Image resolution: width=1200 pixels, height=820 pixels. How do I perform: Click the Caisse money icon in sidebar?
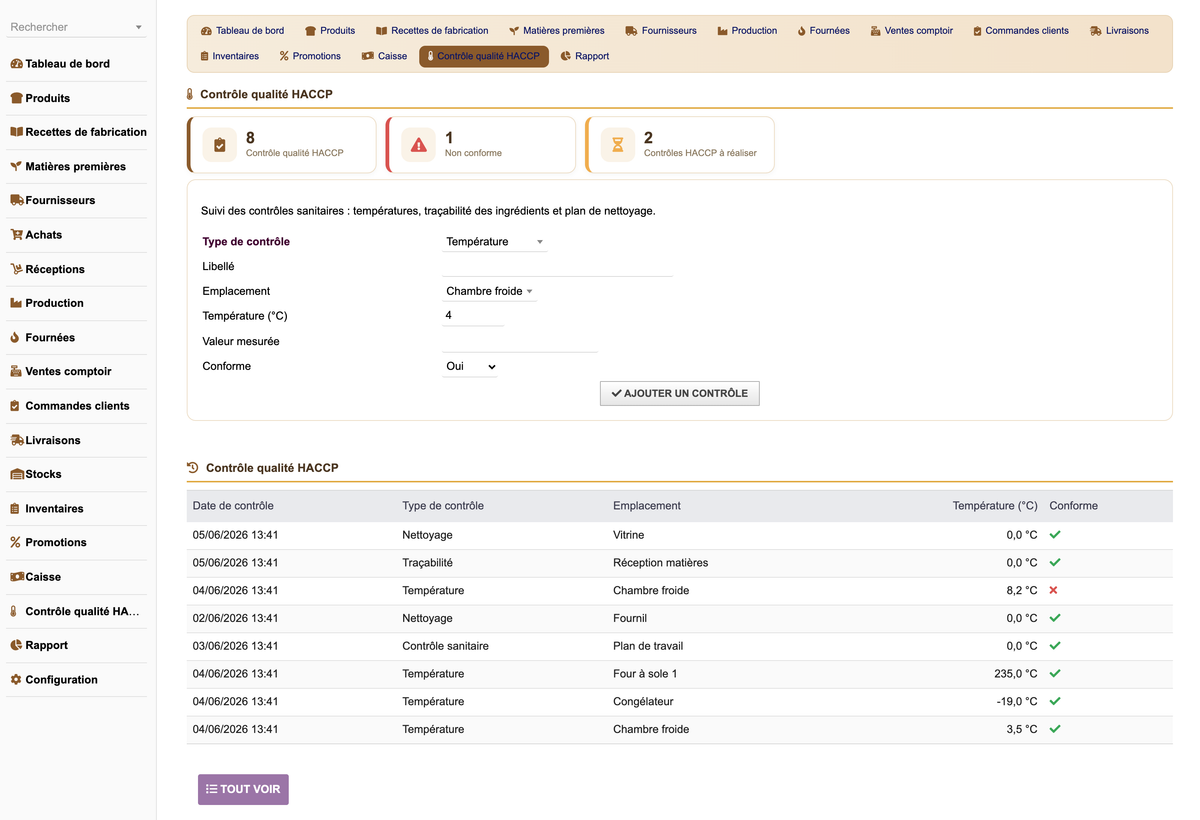pyautogui.click(x=16, y=577)
